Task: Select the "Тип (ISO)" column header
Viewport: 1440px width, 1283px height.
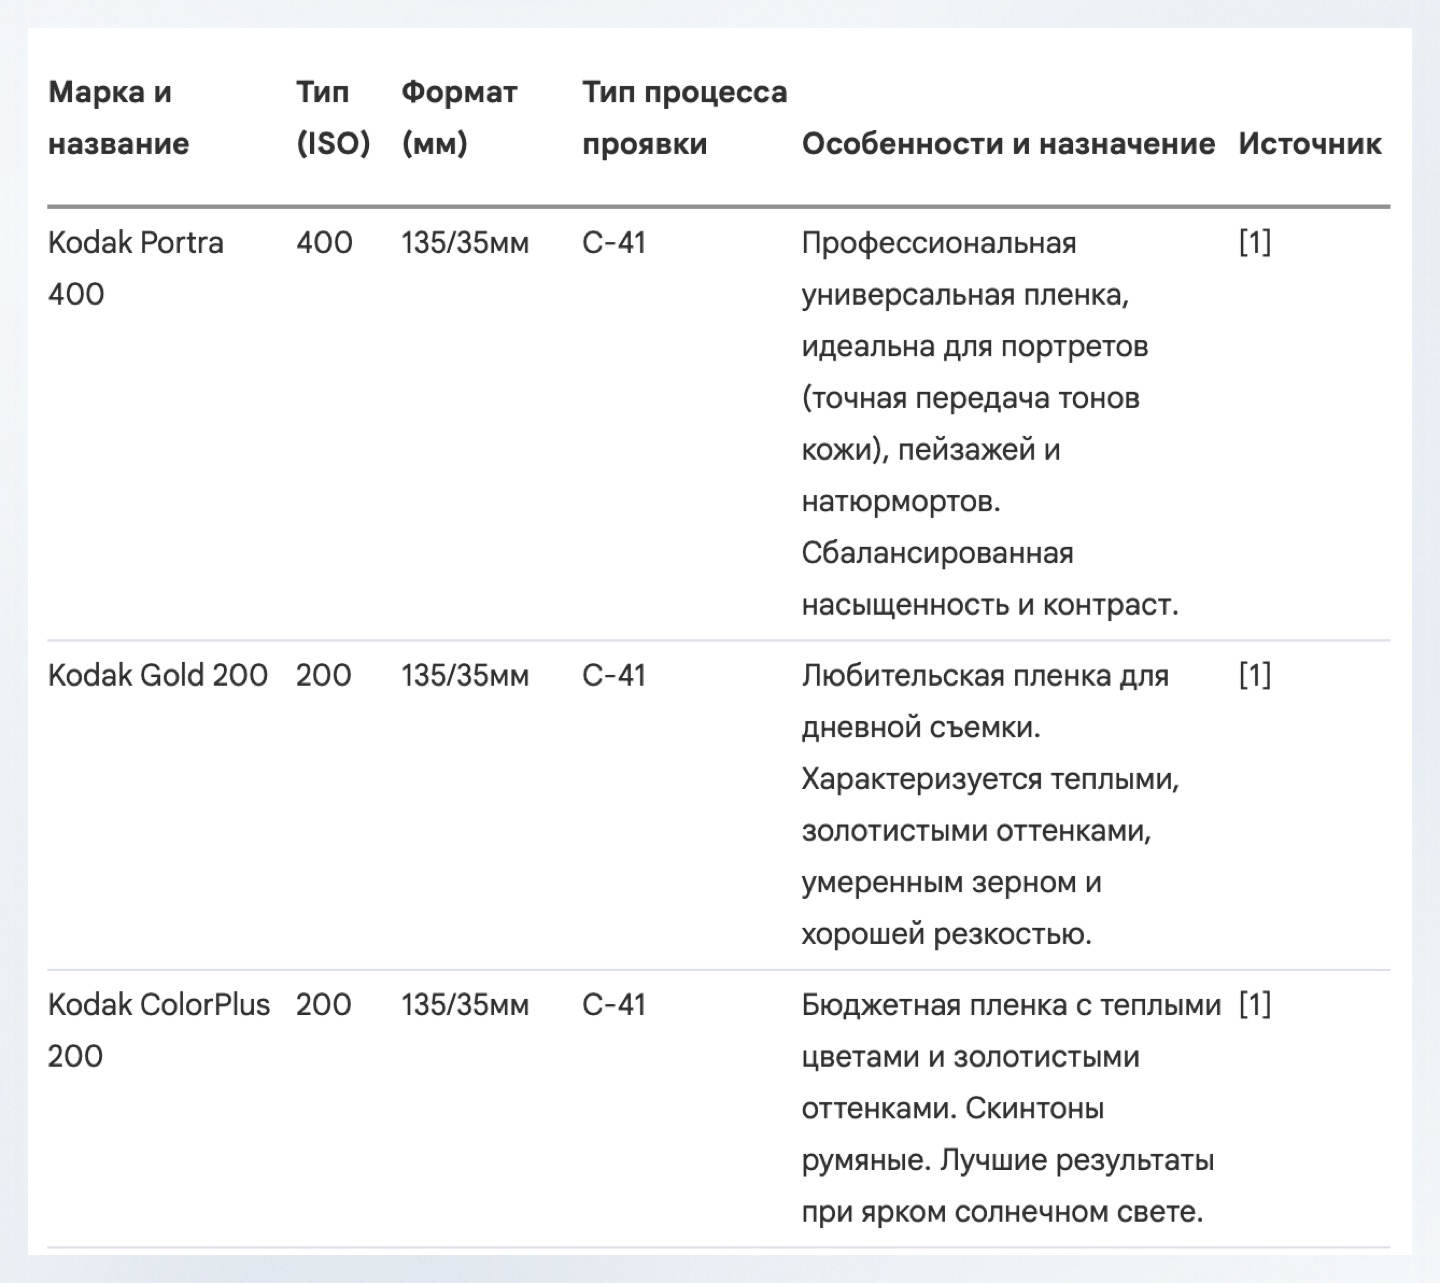Action: pos(333,118)
